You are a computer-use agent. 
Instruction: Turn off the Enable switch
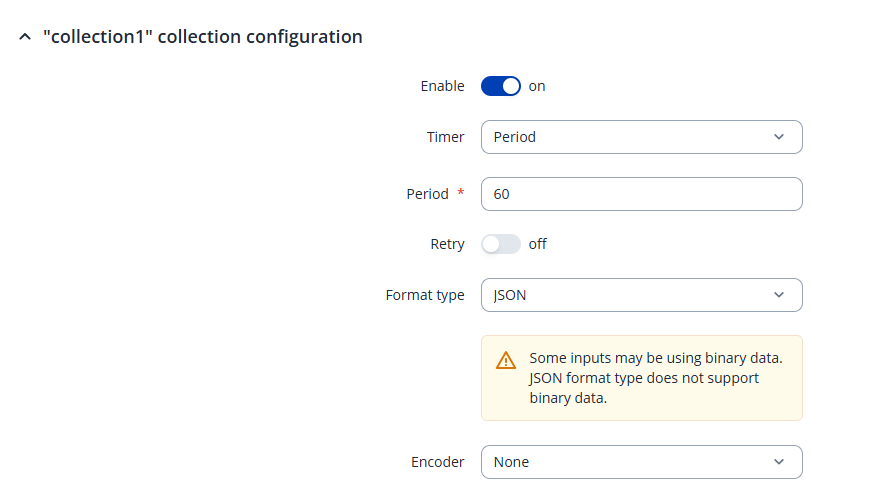tap(501, 86)
